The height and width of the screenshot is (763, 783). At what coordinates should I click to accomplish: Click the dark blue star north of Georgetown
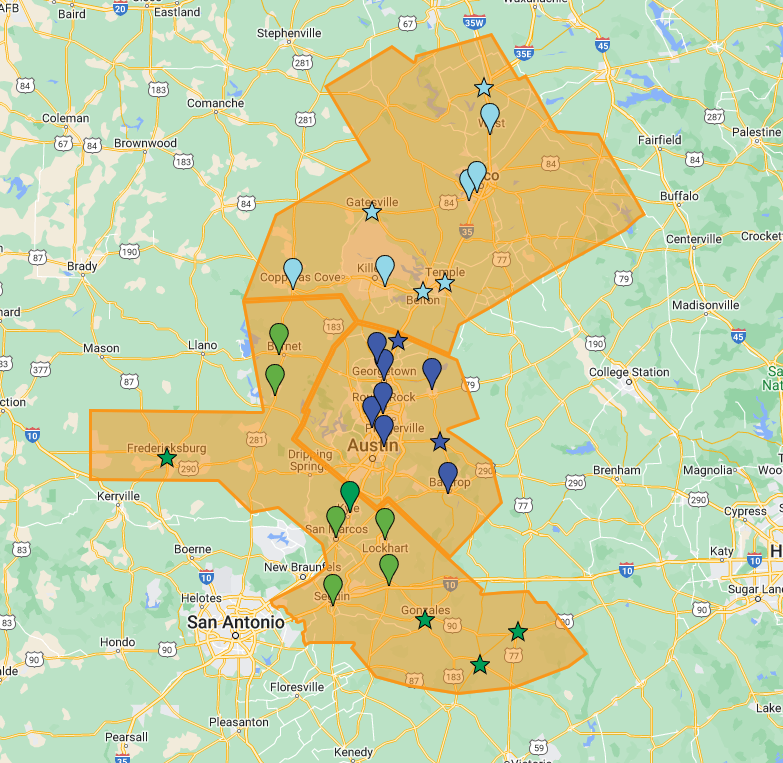pos(397,341)
